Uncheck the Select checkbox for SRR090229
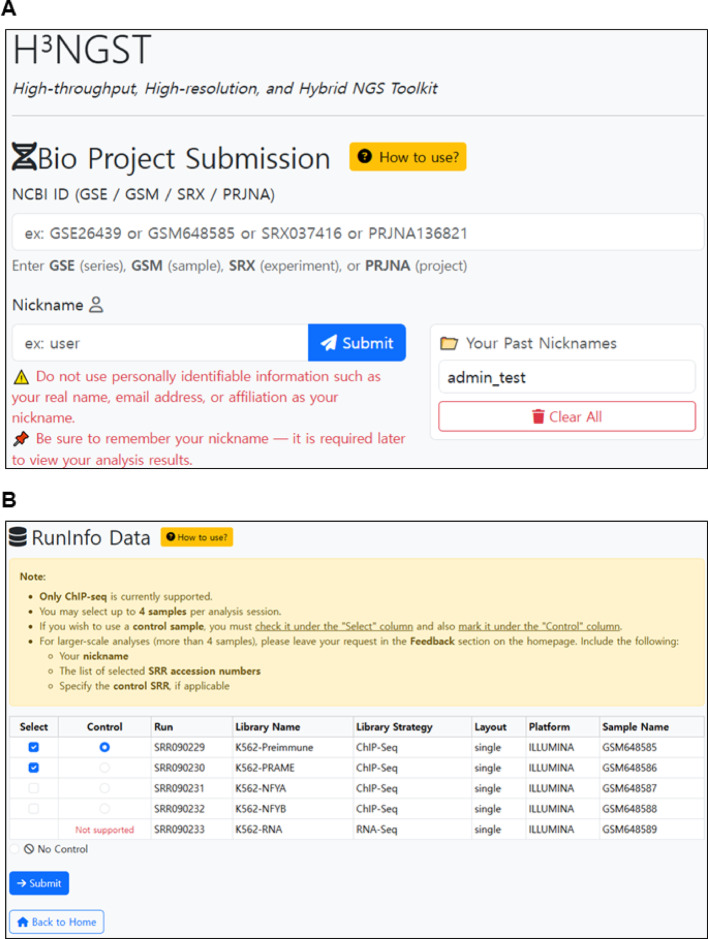The width and height of the screenshot is (708, 939). [35, 747]
